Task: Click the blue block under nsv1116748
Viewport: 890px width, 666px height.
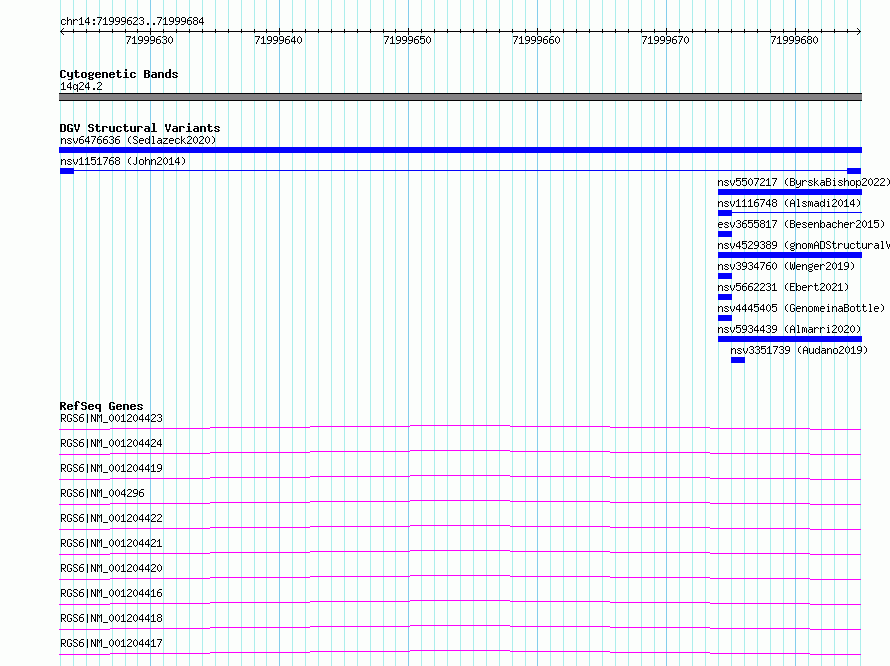Action: click(725, 213)
